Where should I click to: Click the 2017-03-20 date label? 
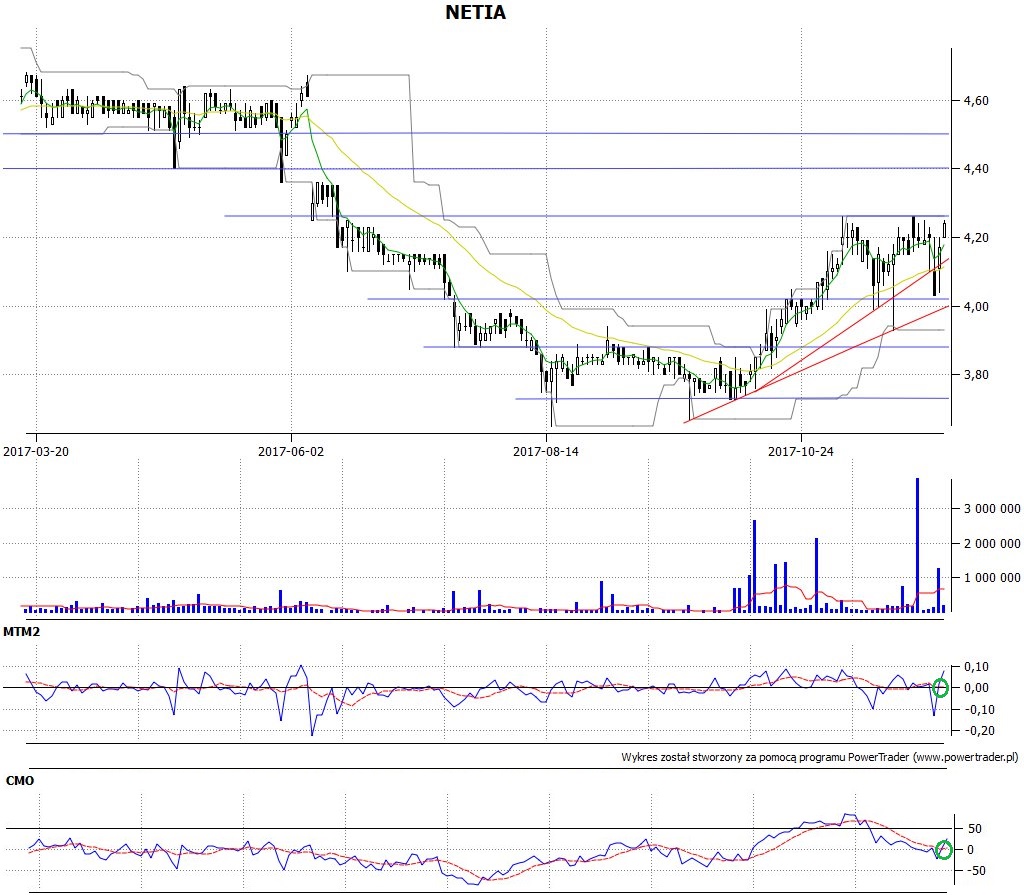pos(36,451)
